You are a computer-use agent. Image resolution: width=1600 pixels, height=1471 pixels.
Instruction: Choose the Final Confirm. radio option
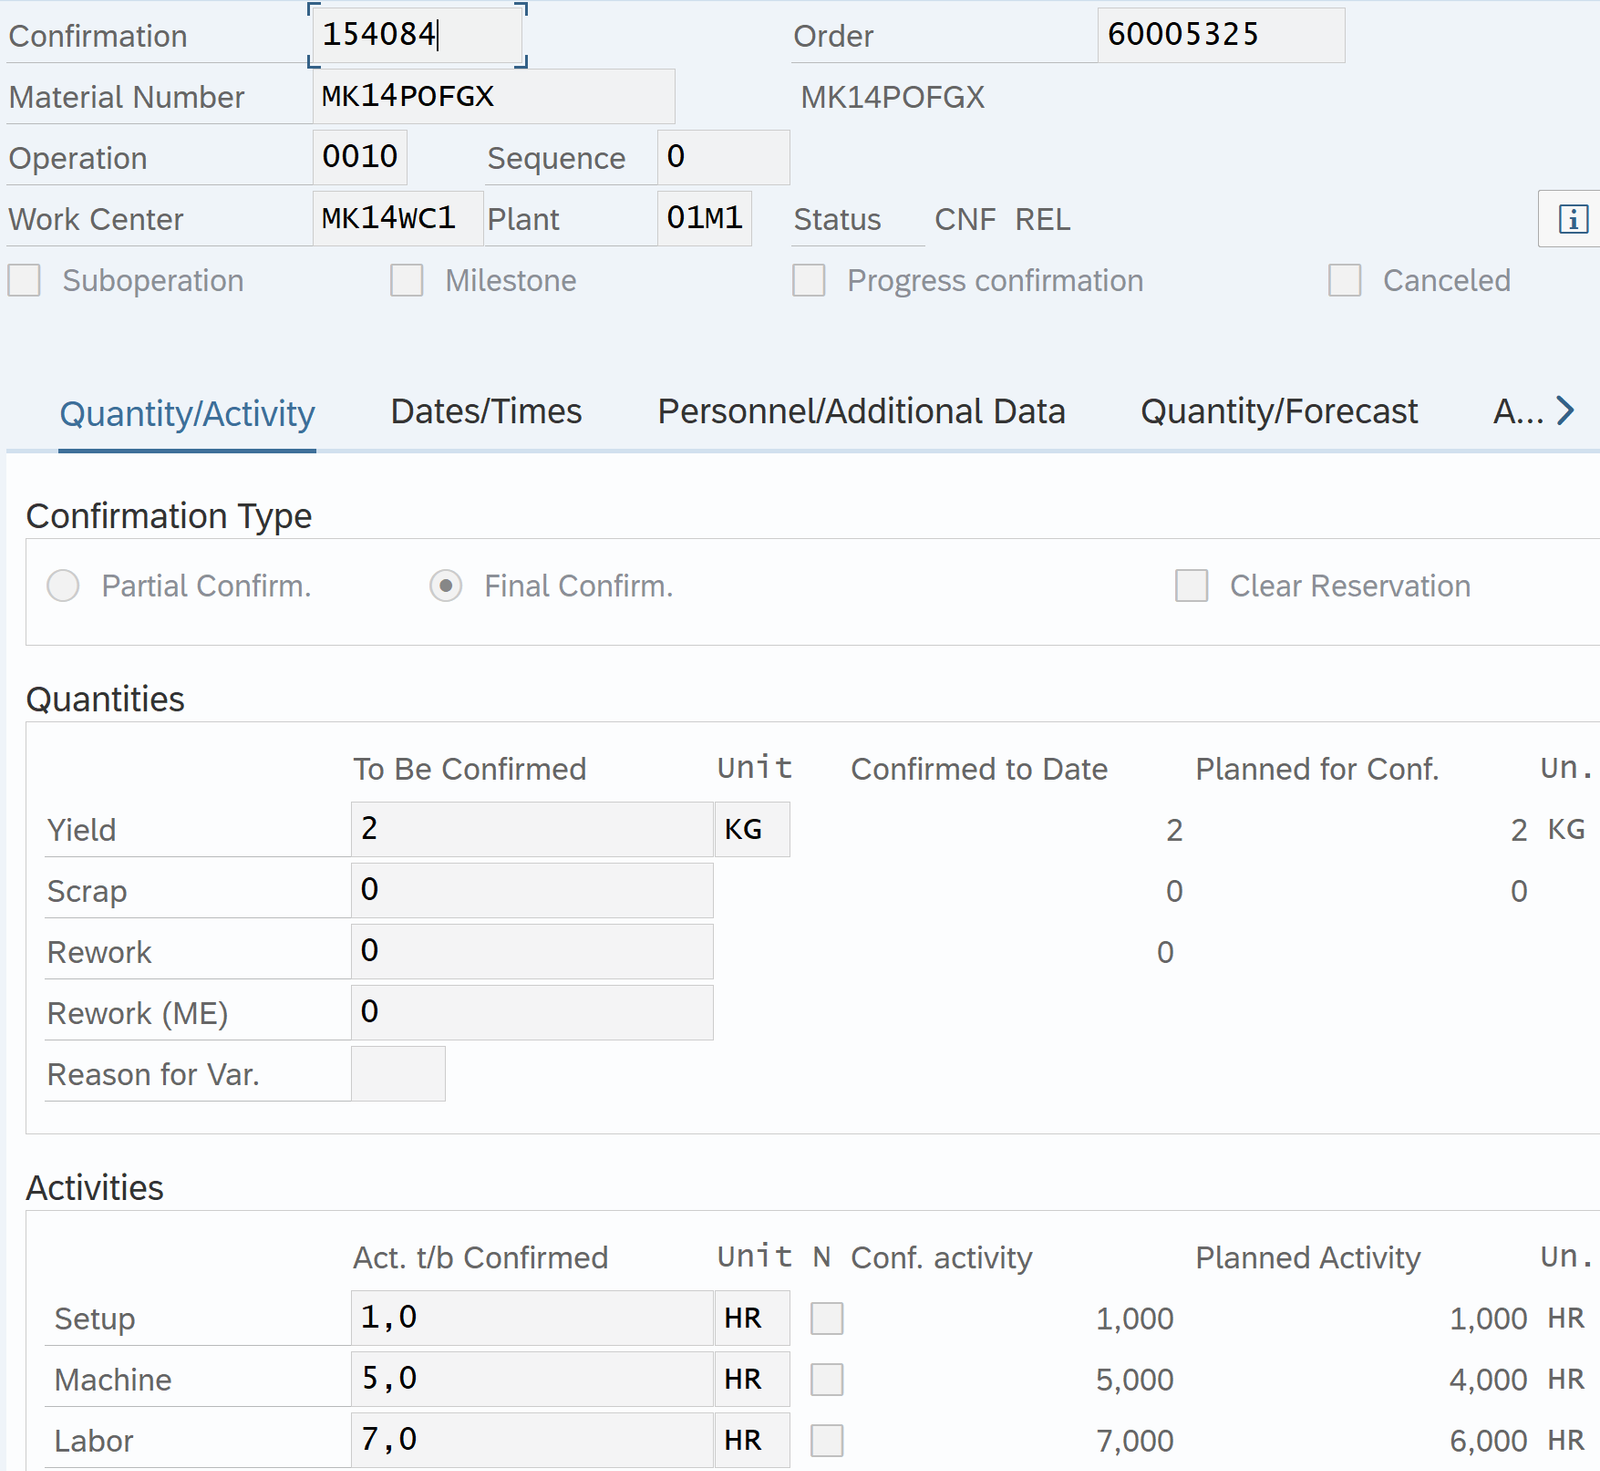[x=446, y=586]
